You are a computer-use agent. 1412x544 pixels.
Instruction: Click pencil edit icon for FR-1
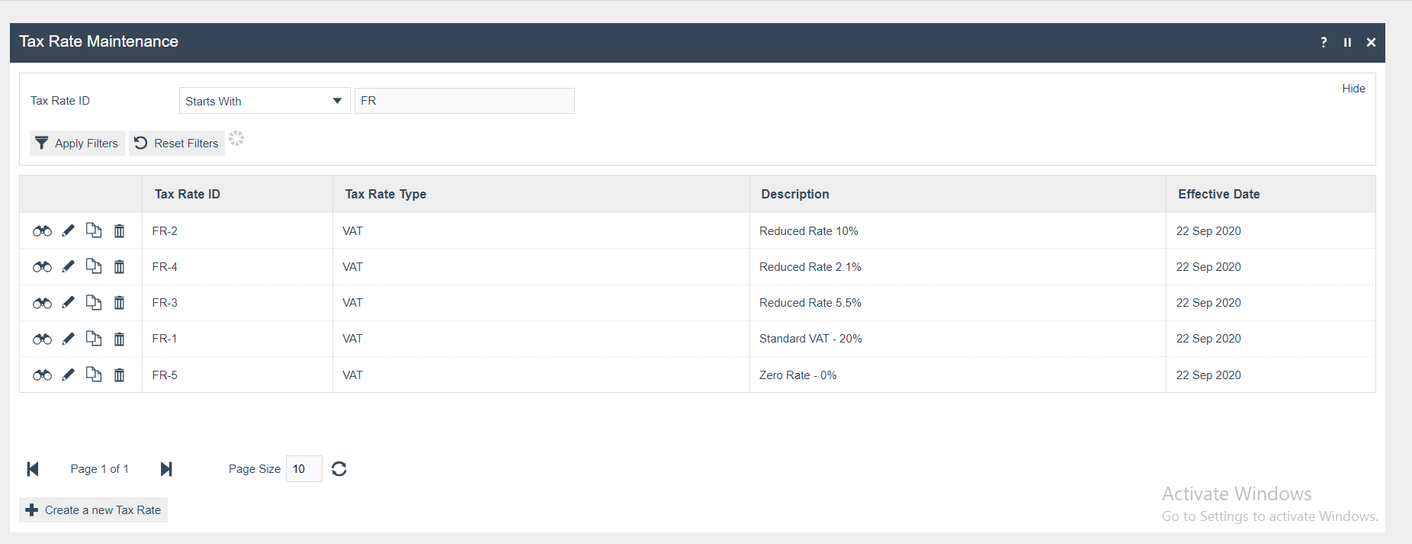coord(68,339)
